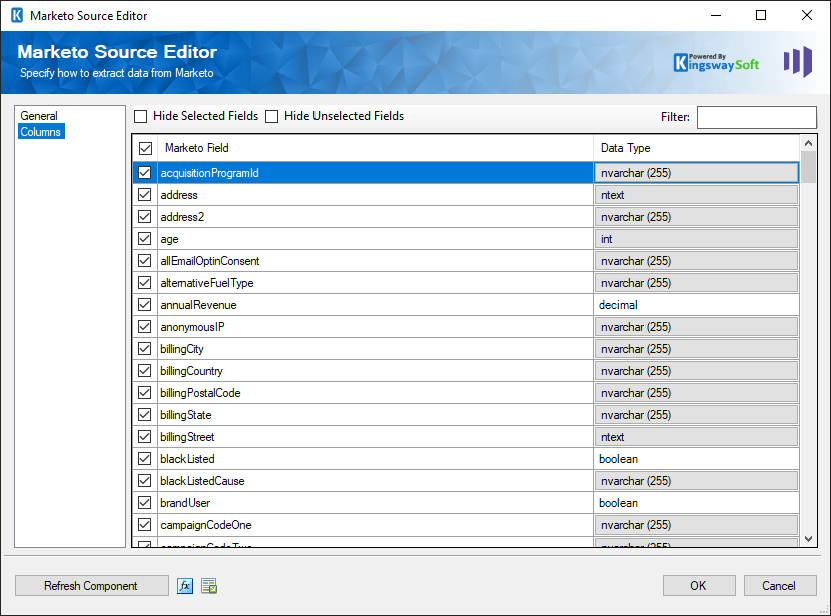The image size is (831, 616).
Task: Click the KingswaySoft app icon in the title bar
Action: (16, 15)
